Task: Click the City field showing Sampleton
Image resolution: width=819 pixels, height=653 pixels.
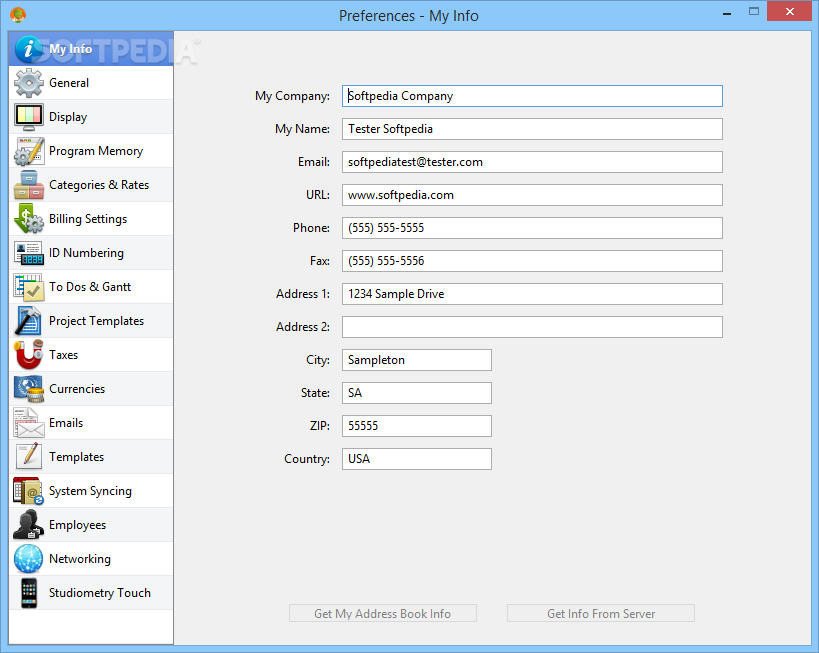Action: click(x=417, y=360)
